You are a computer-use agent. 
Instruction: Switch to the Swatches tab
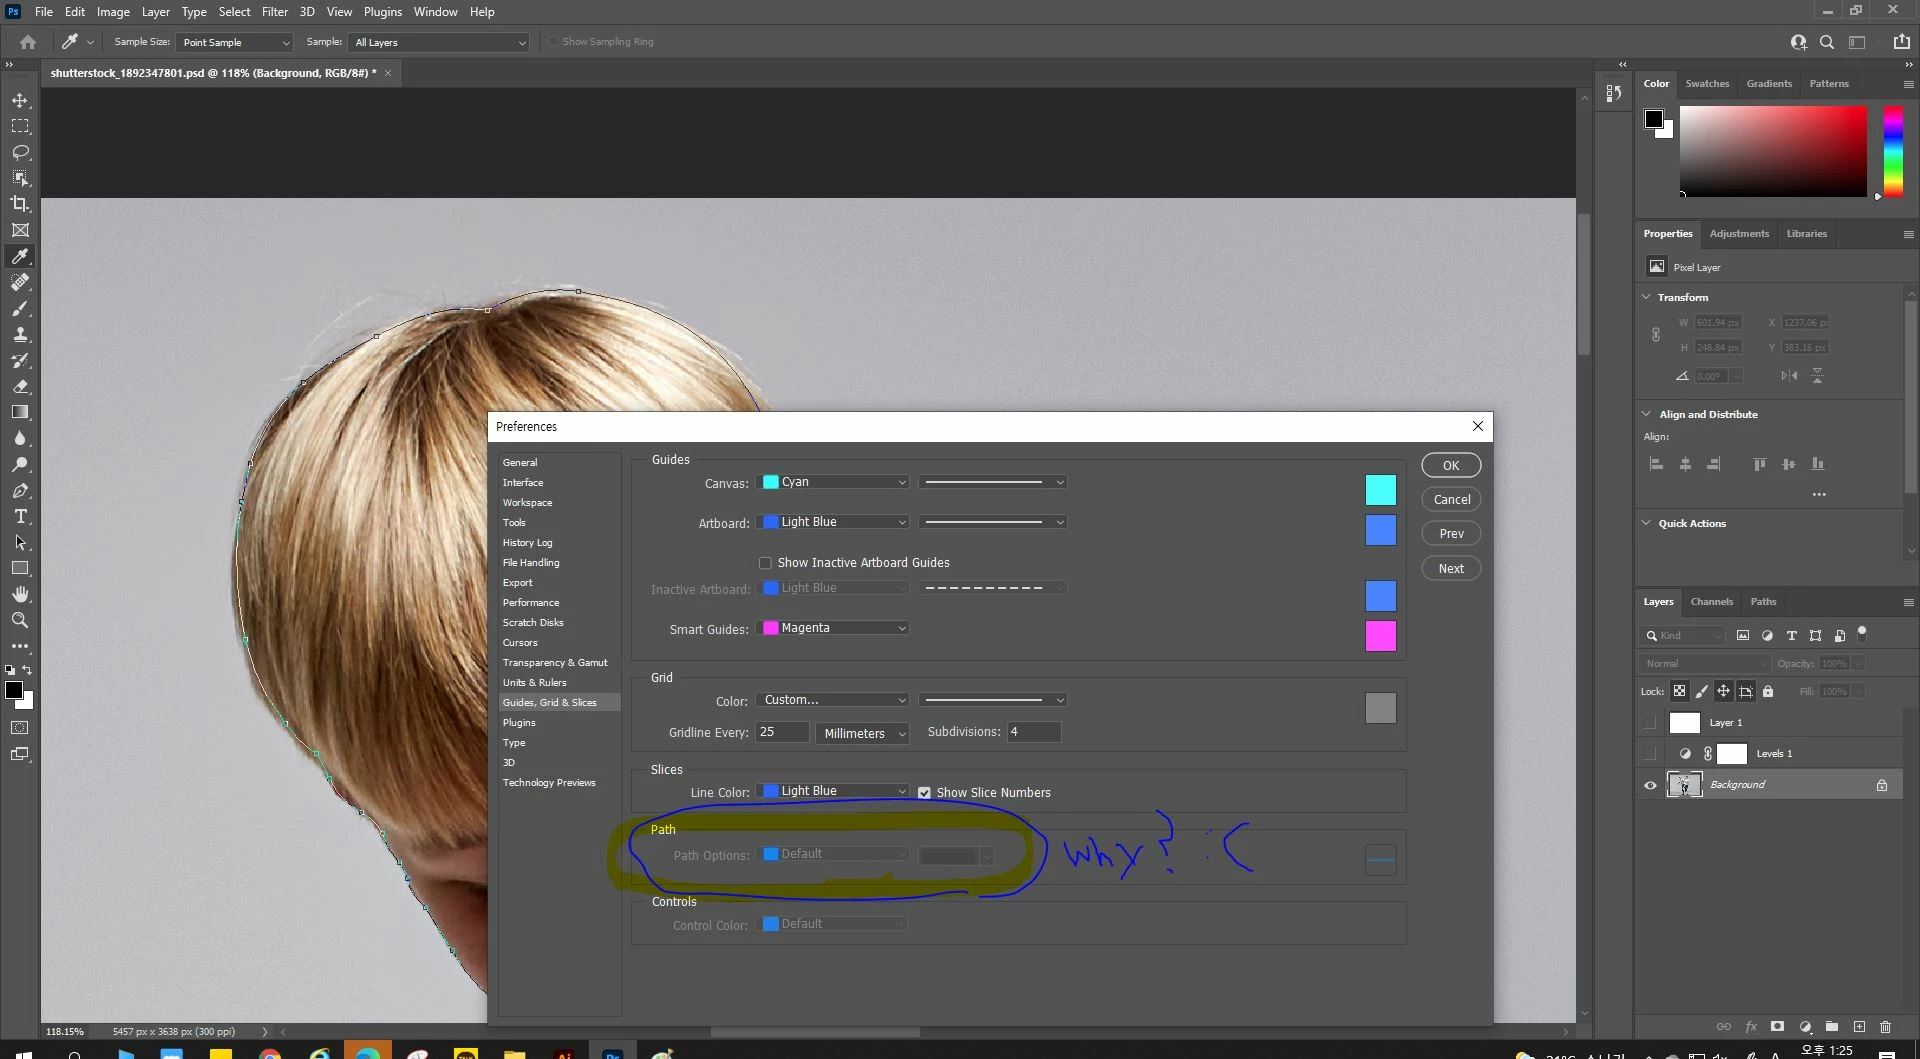(x=1707, y=84)
